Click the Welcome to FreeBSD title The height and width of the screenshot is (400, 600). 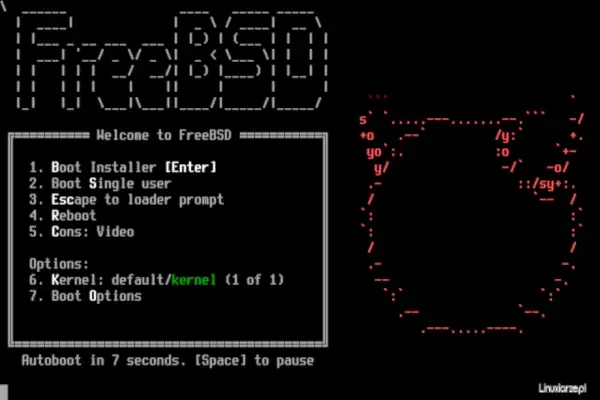pyautogui.click(x=164, y=135)
